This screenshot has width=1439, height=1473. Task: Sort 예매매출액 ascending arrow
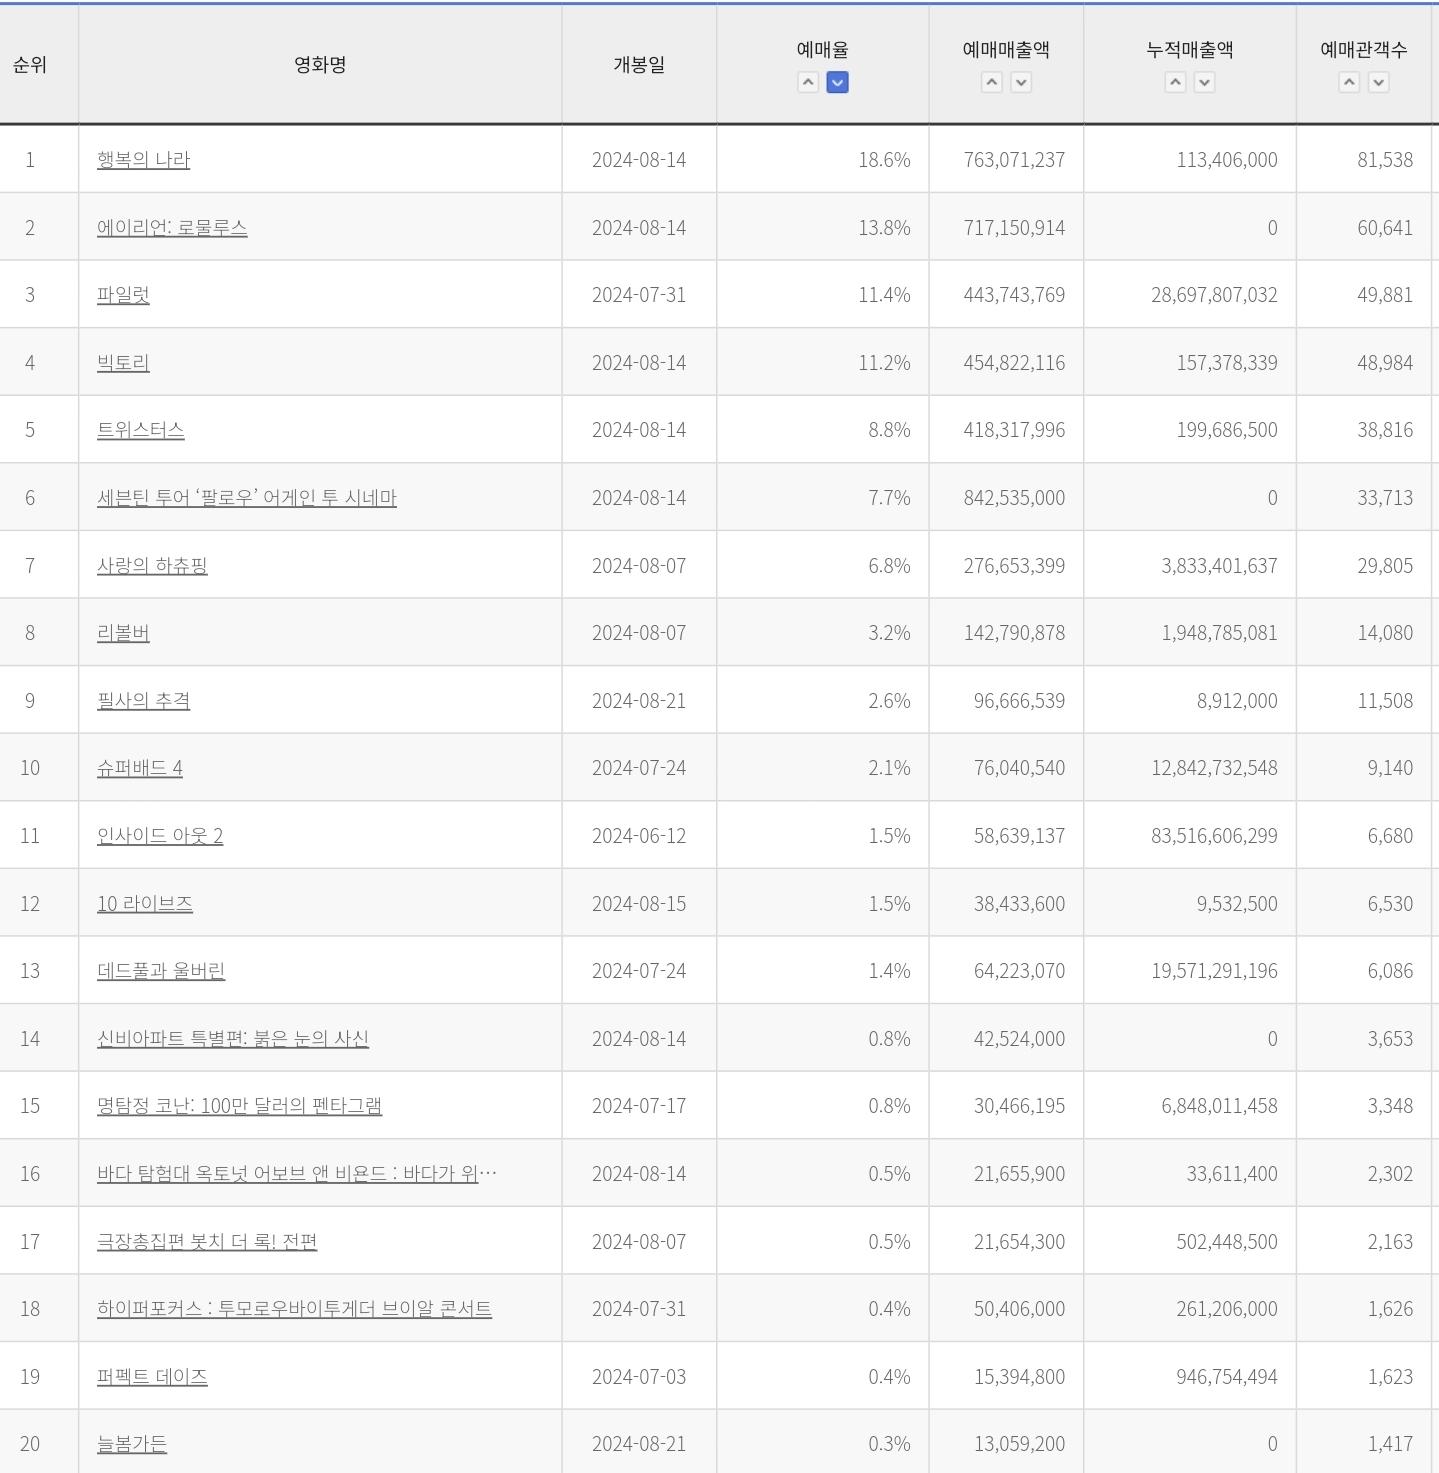click(x=992, y=83)
